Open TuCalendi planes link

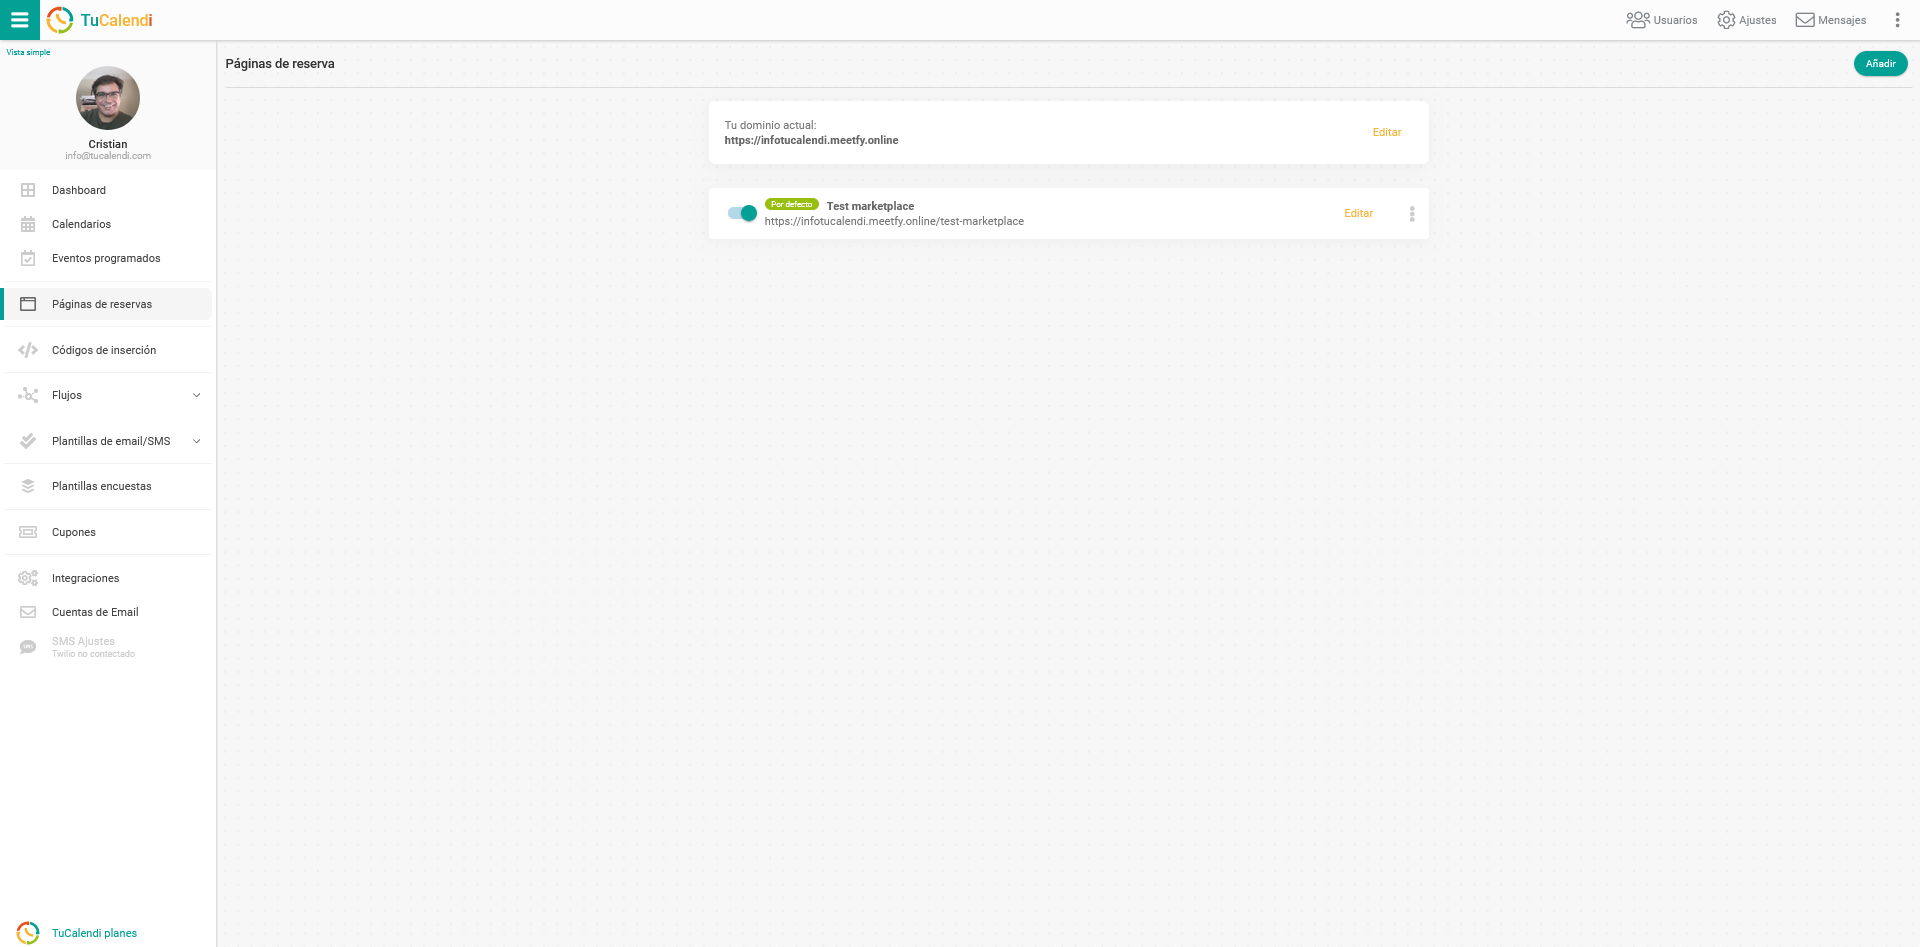(x=94, y=933)
